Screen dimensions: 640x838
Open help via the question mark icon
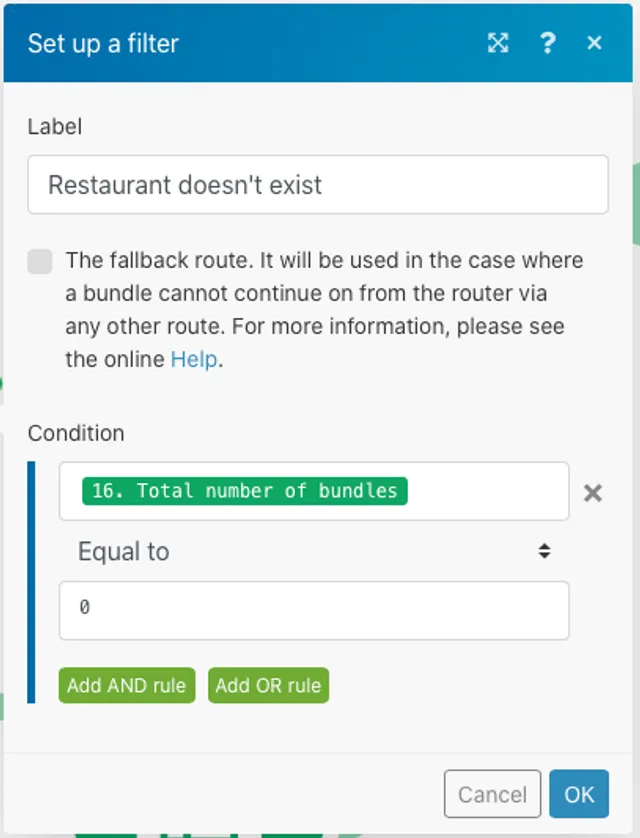coord(548,43)
